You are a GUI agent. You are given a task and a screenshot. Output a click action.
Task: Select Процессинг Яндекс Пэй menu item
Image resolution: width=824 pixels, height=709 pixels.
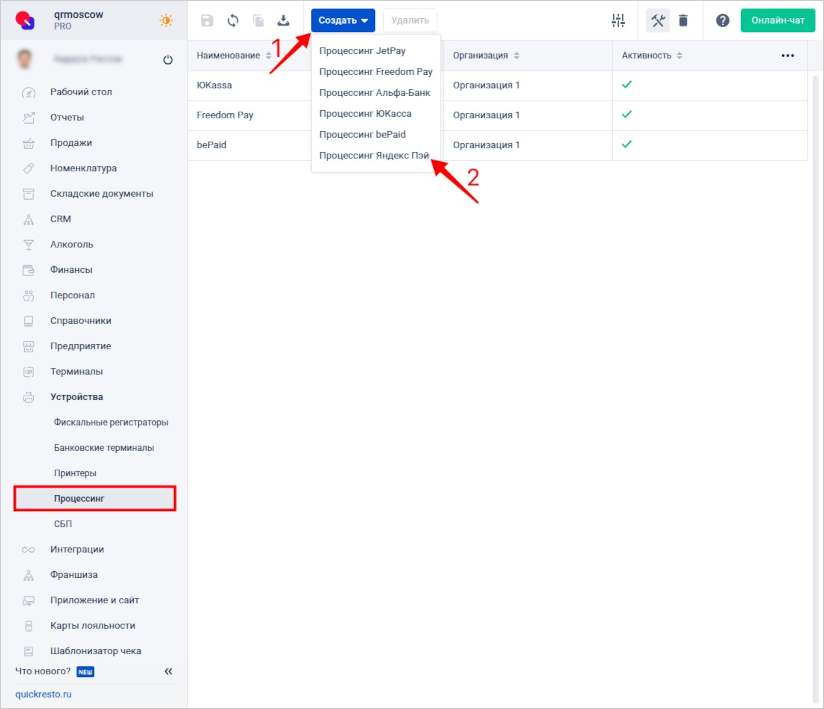coord(374,155)
